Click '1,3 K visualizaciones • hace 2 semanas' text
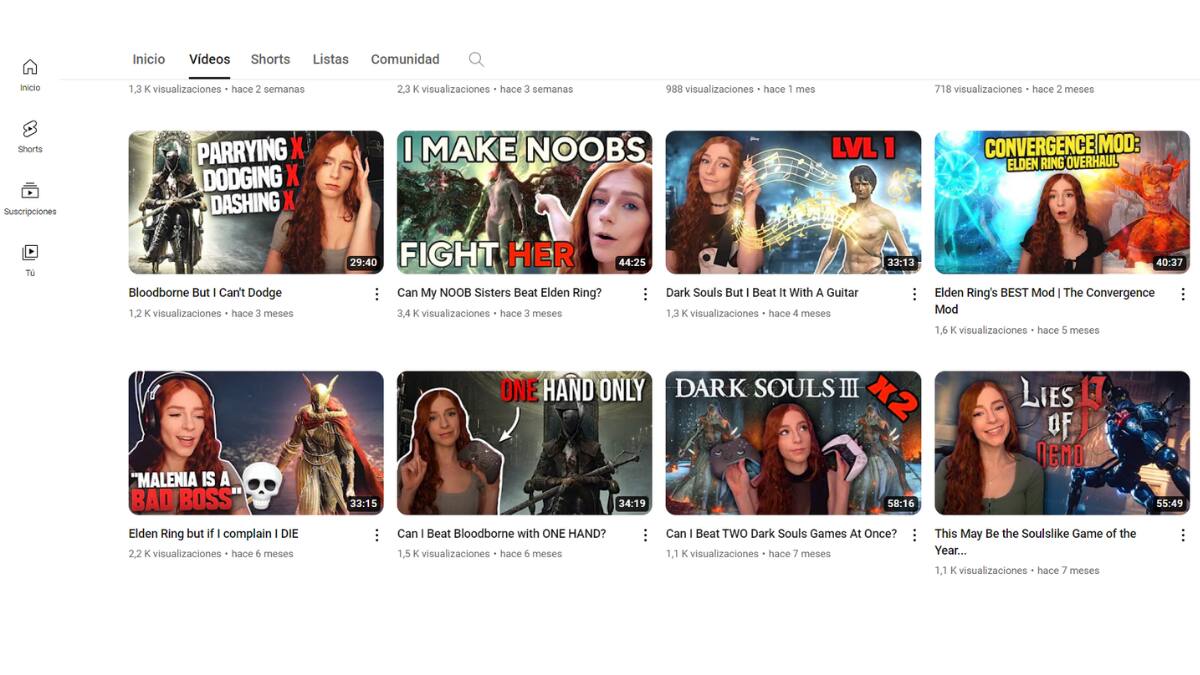Viewport: 1200px width, 675px height. [x=216, y=89]
